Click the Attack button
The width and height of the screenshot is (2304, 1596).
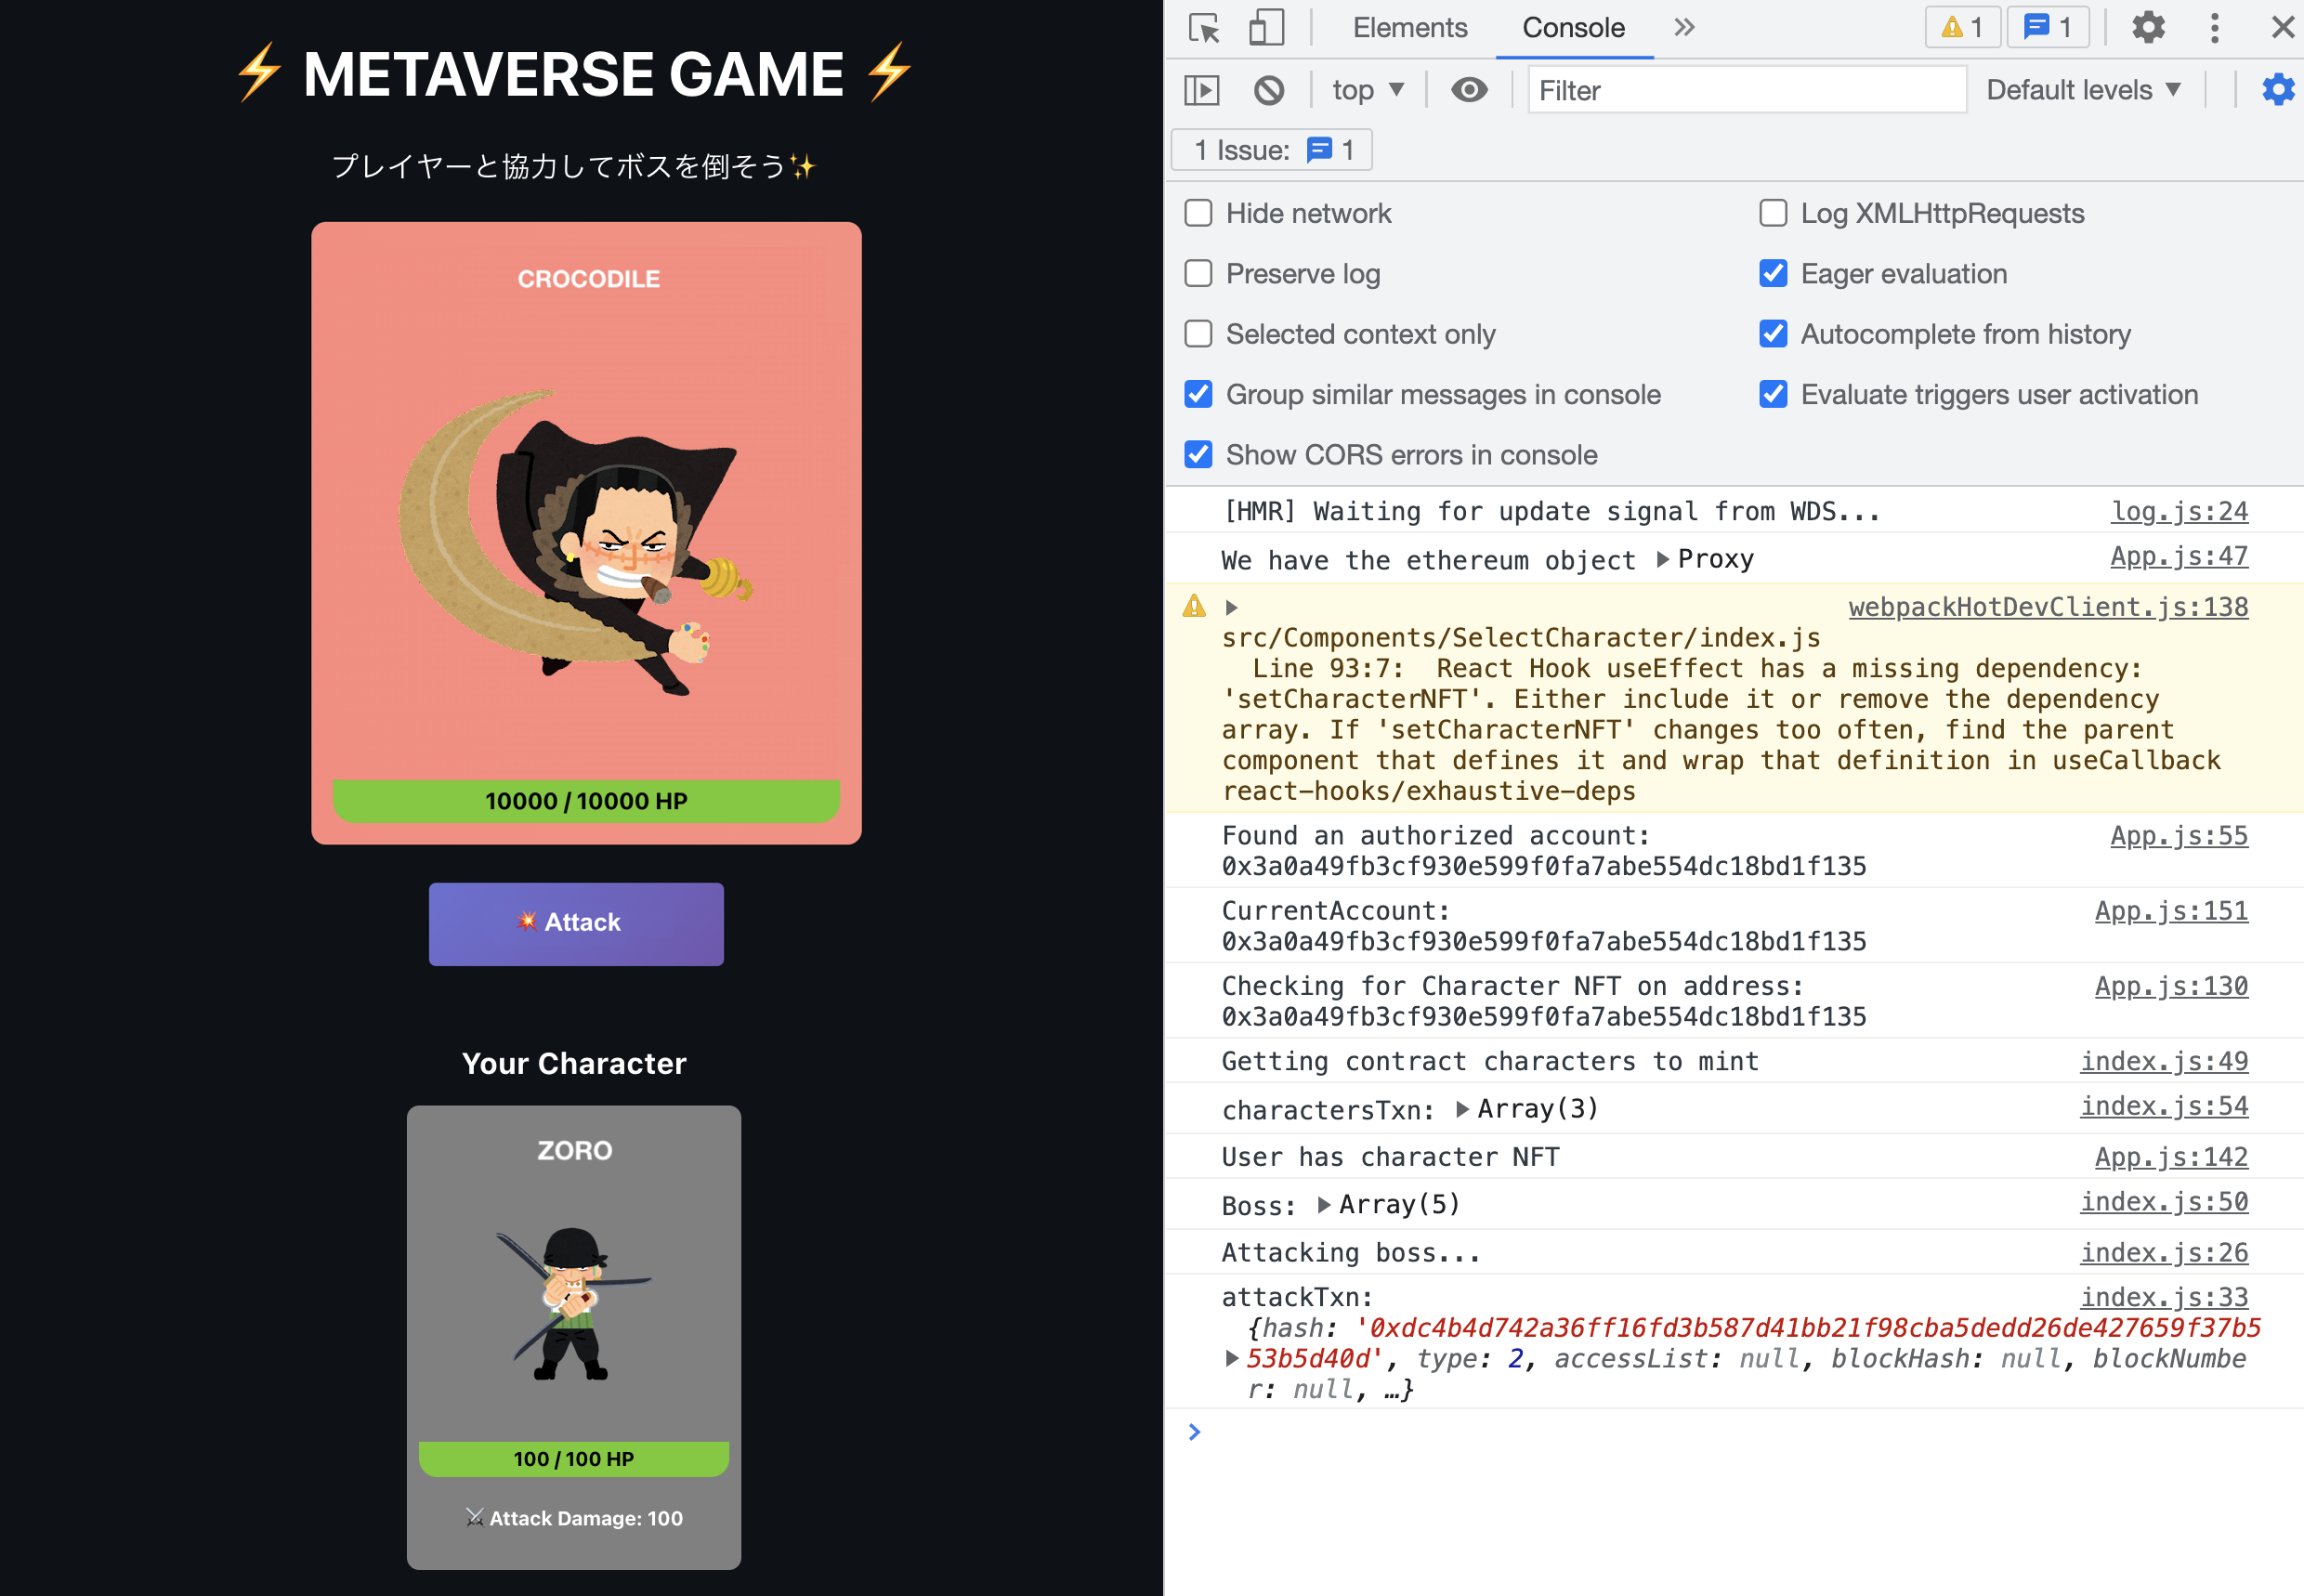[576, 923]
